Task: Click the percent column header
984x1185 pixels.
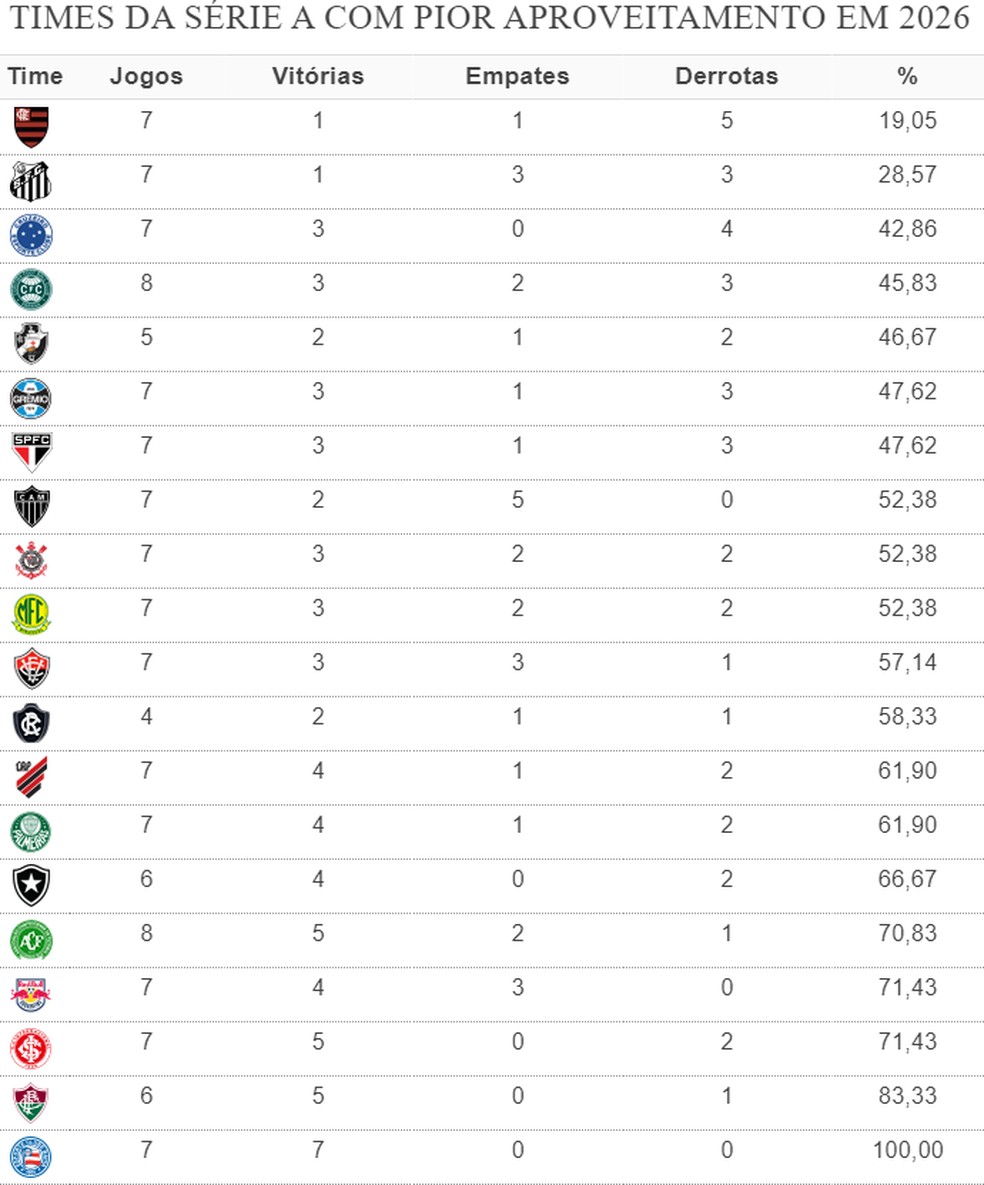Action: click(x=907, y=76)
